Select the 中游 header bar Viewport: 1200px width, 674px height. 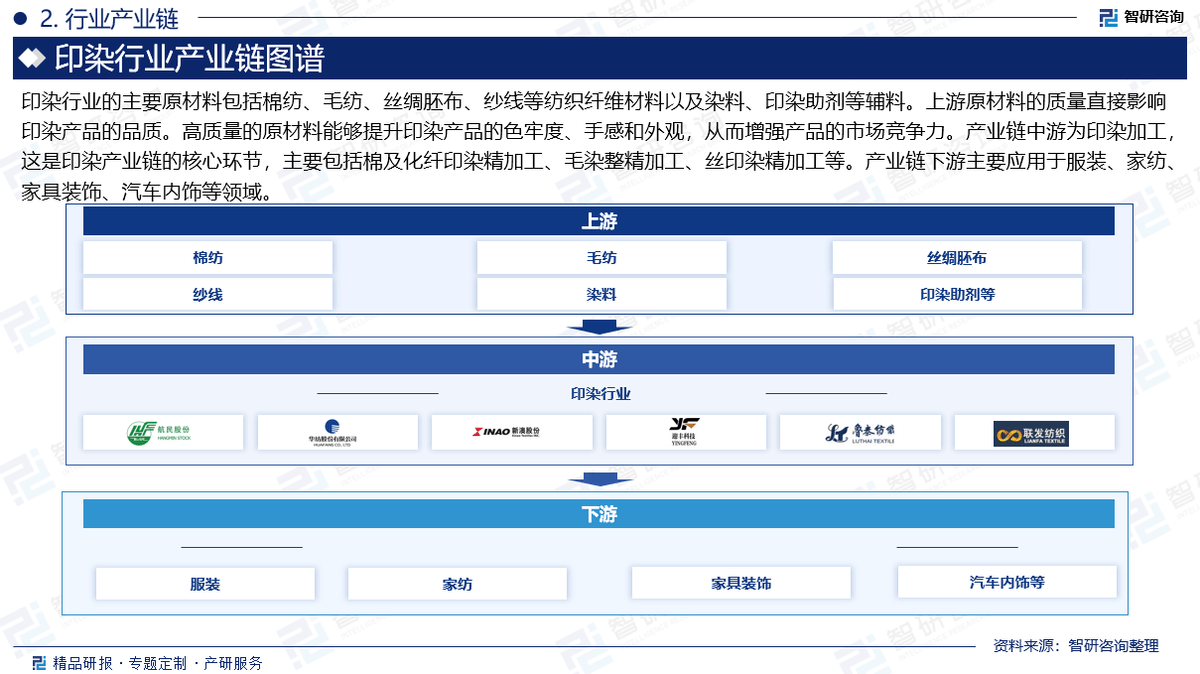click(x=598, y=359)
